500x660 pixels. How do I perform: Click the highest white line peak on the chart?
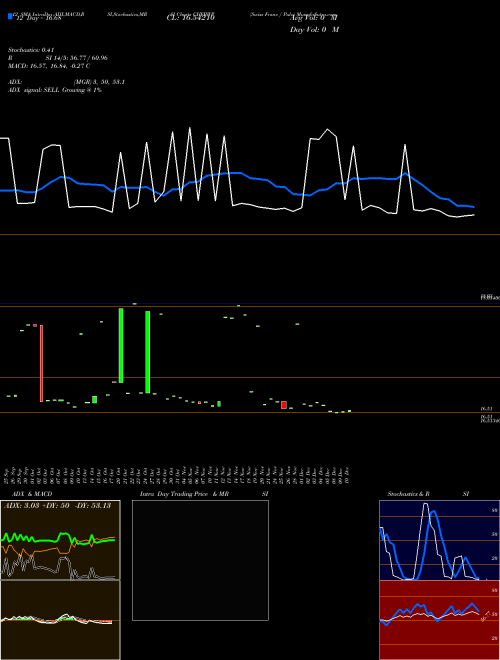point(189,128)
